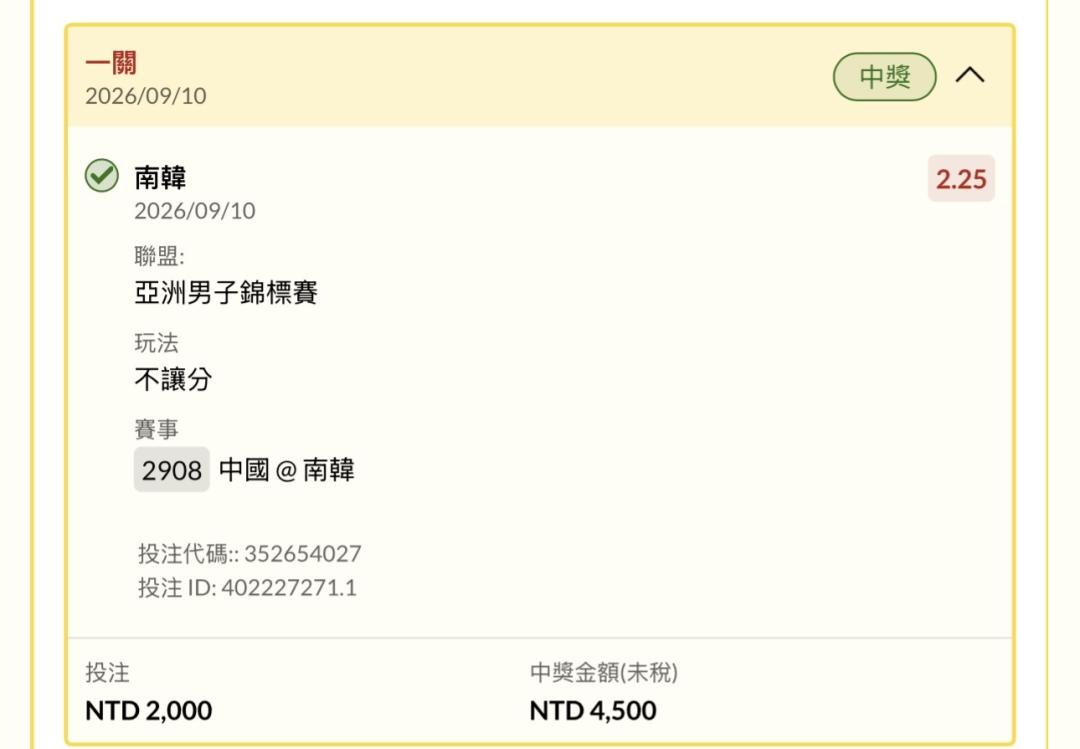The image size is (1080, 749).
Task: Click the 亞洲男子錦標賽 league name
Action: pos(226,293)
